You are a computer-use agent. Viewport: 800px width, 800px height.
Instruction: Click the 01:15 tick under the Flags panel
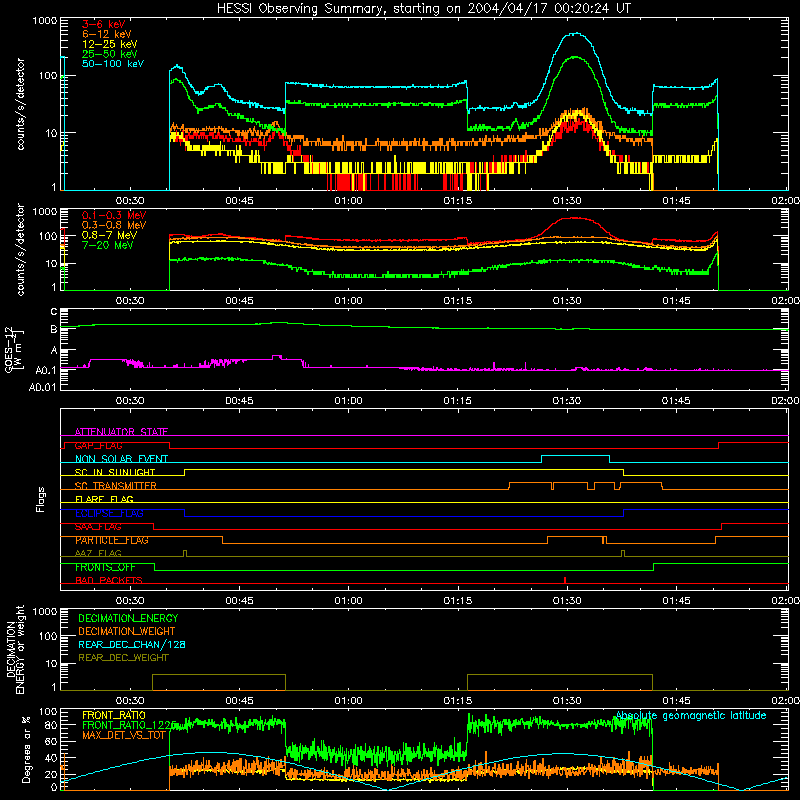[x=458, y=601]
